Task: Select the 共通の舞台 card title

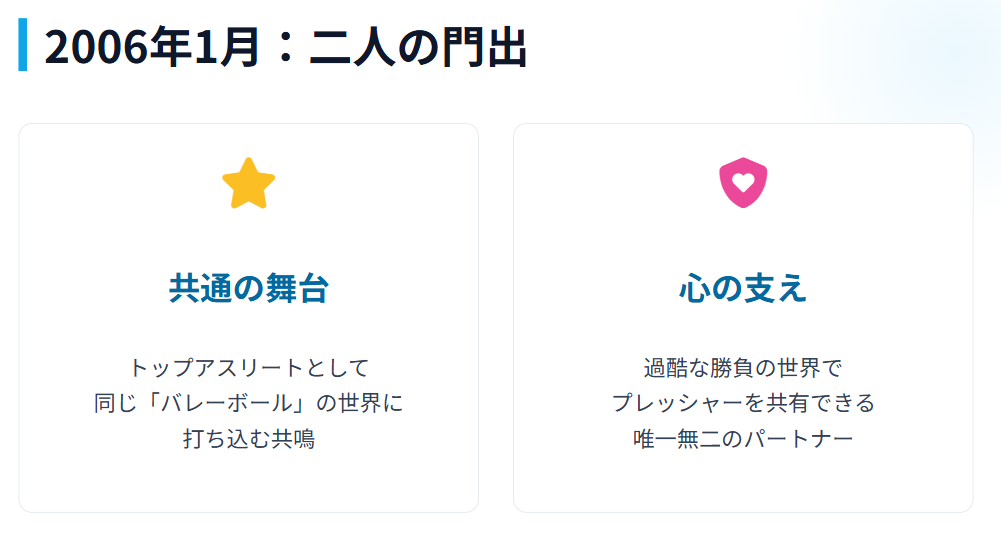Action: click(248, 288)
